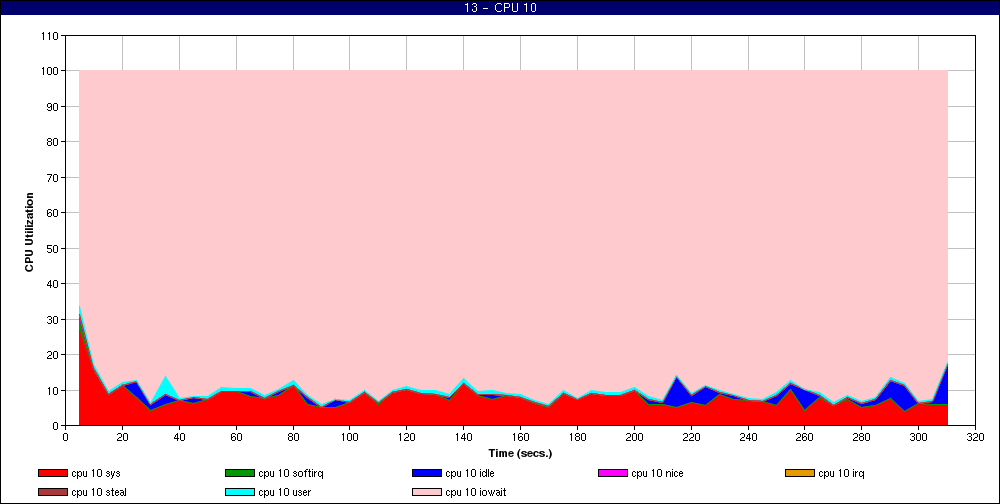The image size is (1000, 504).
Task: Click the x-axis tick label 260
Action: tap(804, 437)
